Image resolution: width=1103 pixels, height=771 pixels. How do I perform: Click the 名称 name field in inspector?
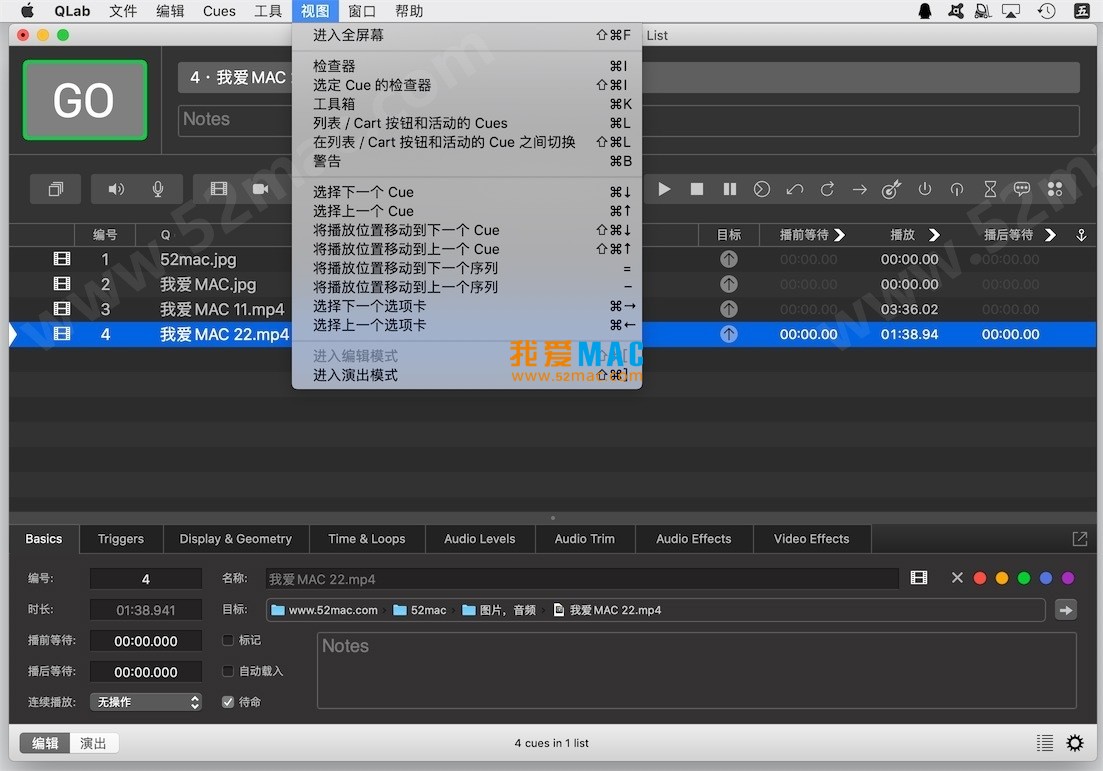[582, 578]
